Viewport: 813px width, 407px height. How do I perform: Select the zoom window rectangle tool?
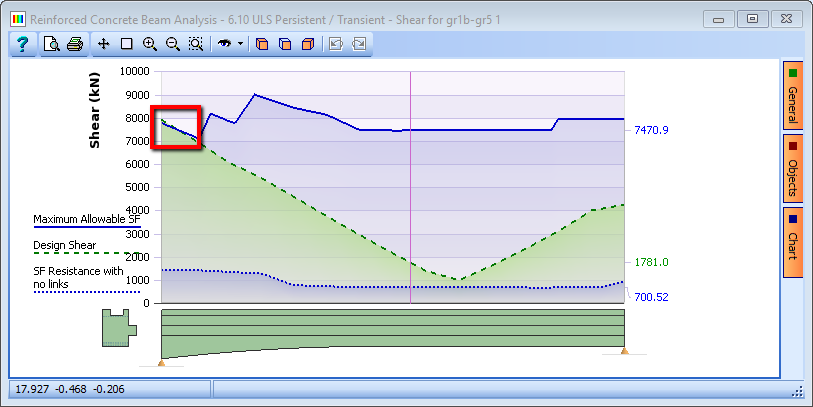pos(127,44)
